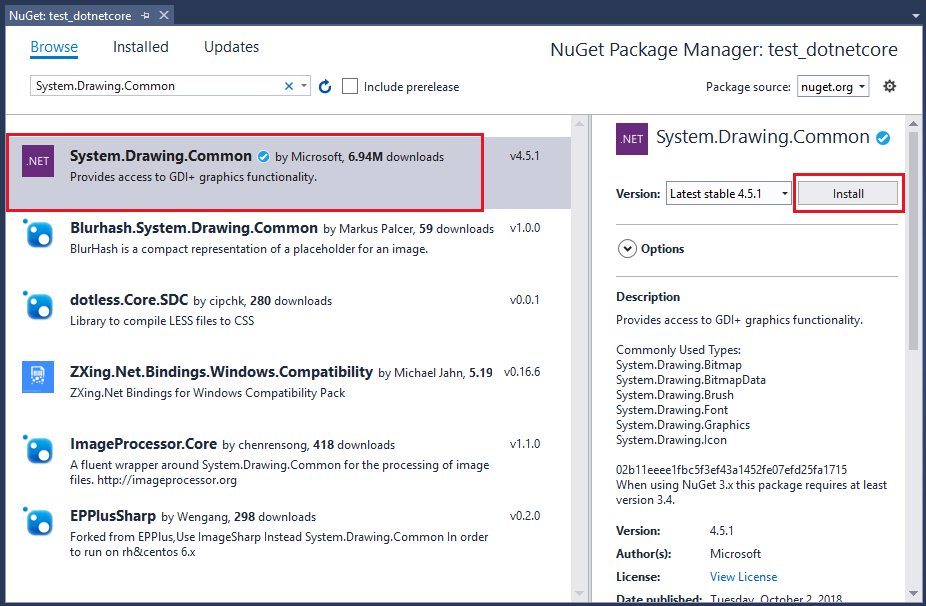Viewport: 926px width, 606px height.
Task: Click the Install button
Action: [848, 193]
